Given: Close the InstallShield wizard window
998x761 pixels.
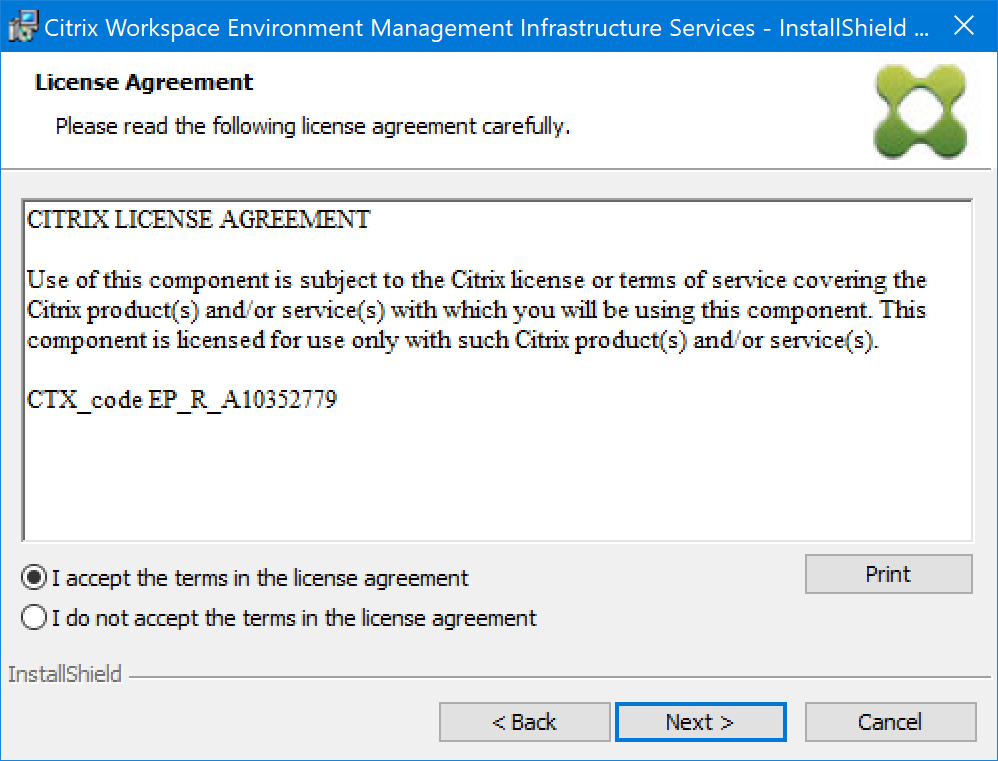Looking at the screenshot, I should (963, 27).
